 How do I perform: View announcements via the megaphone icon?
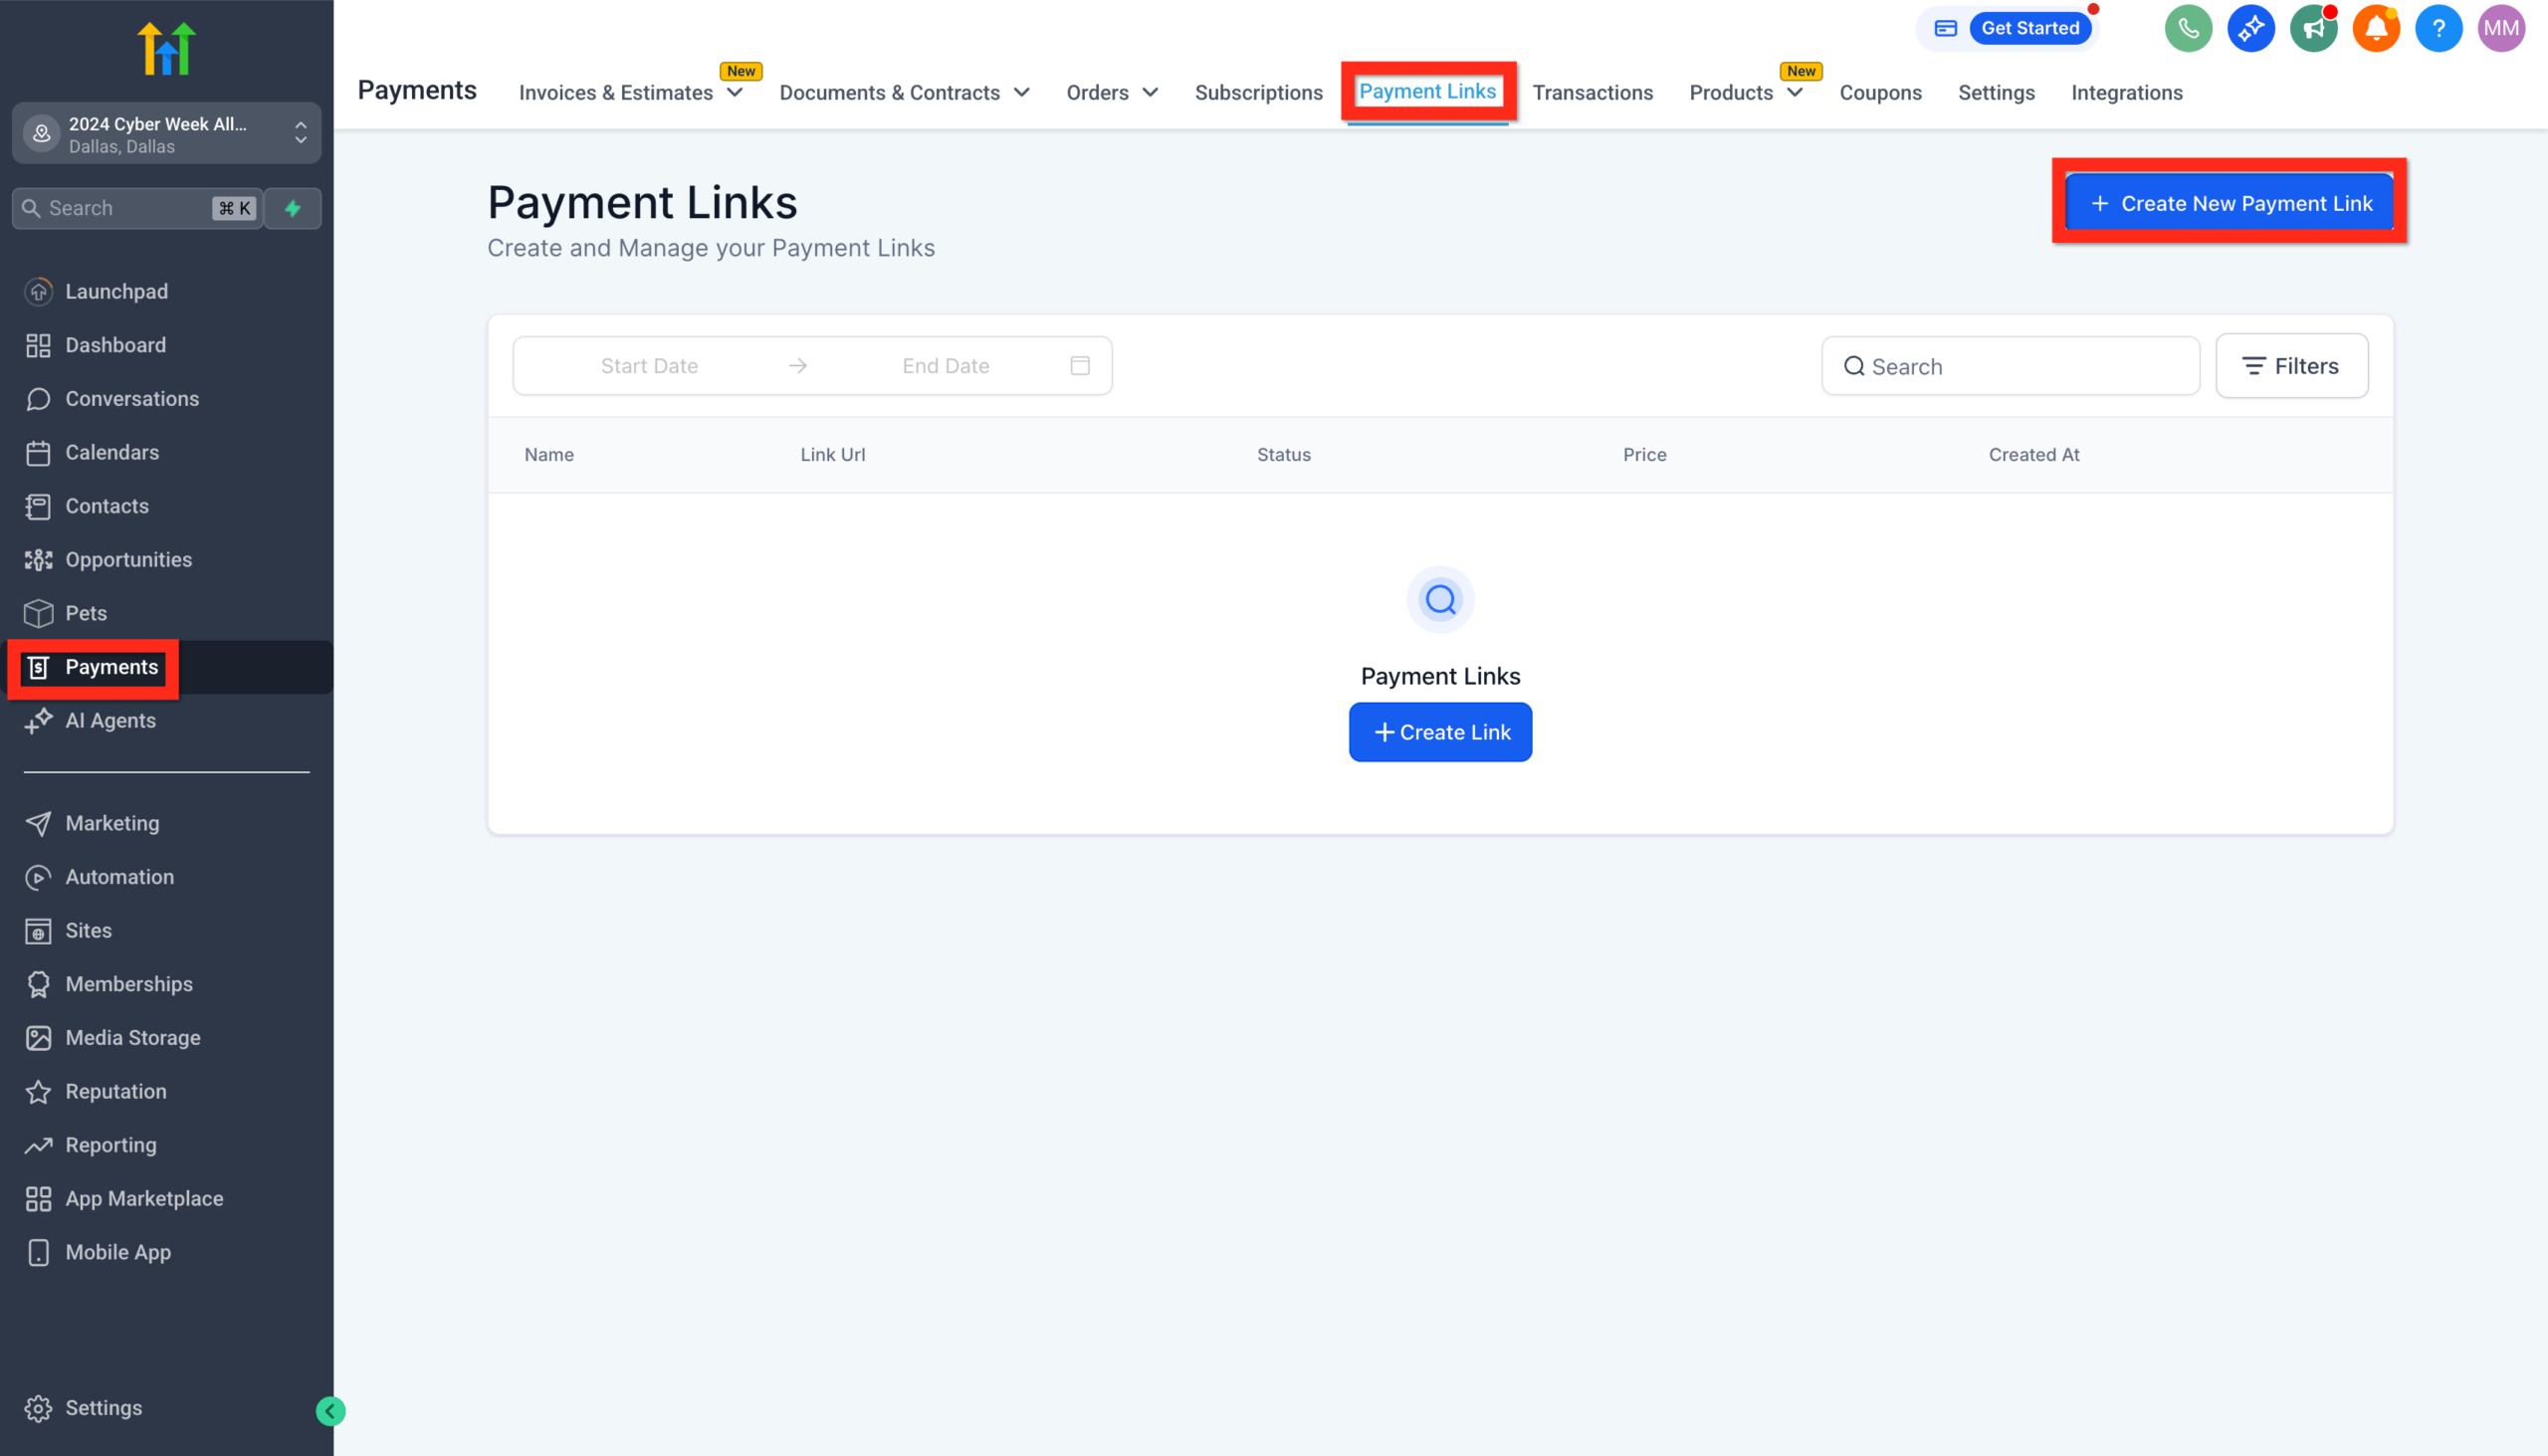pos(2314,28)
